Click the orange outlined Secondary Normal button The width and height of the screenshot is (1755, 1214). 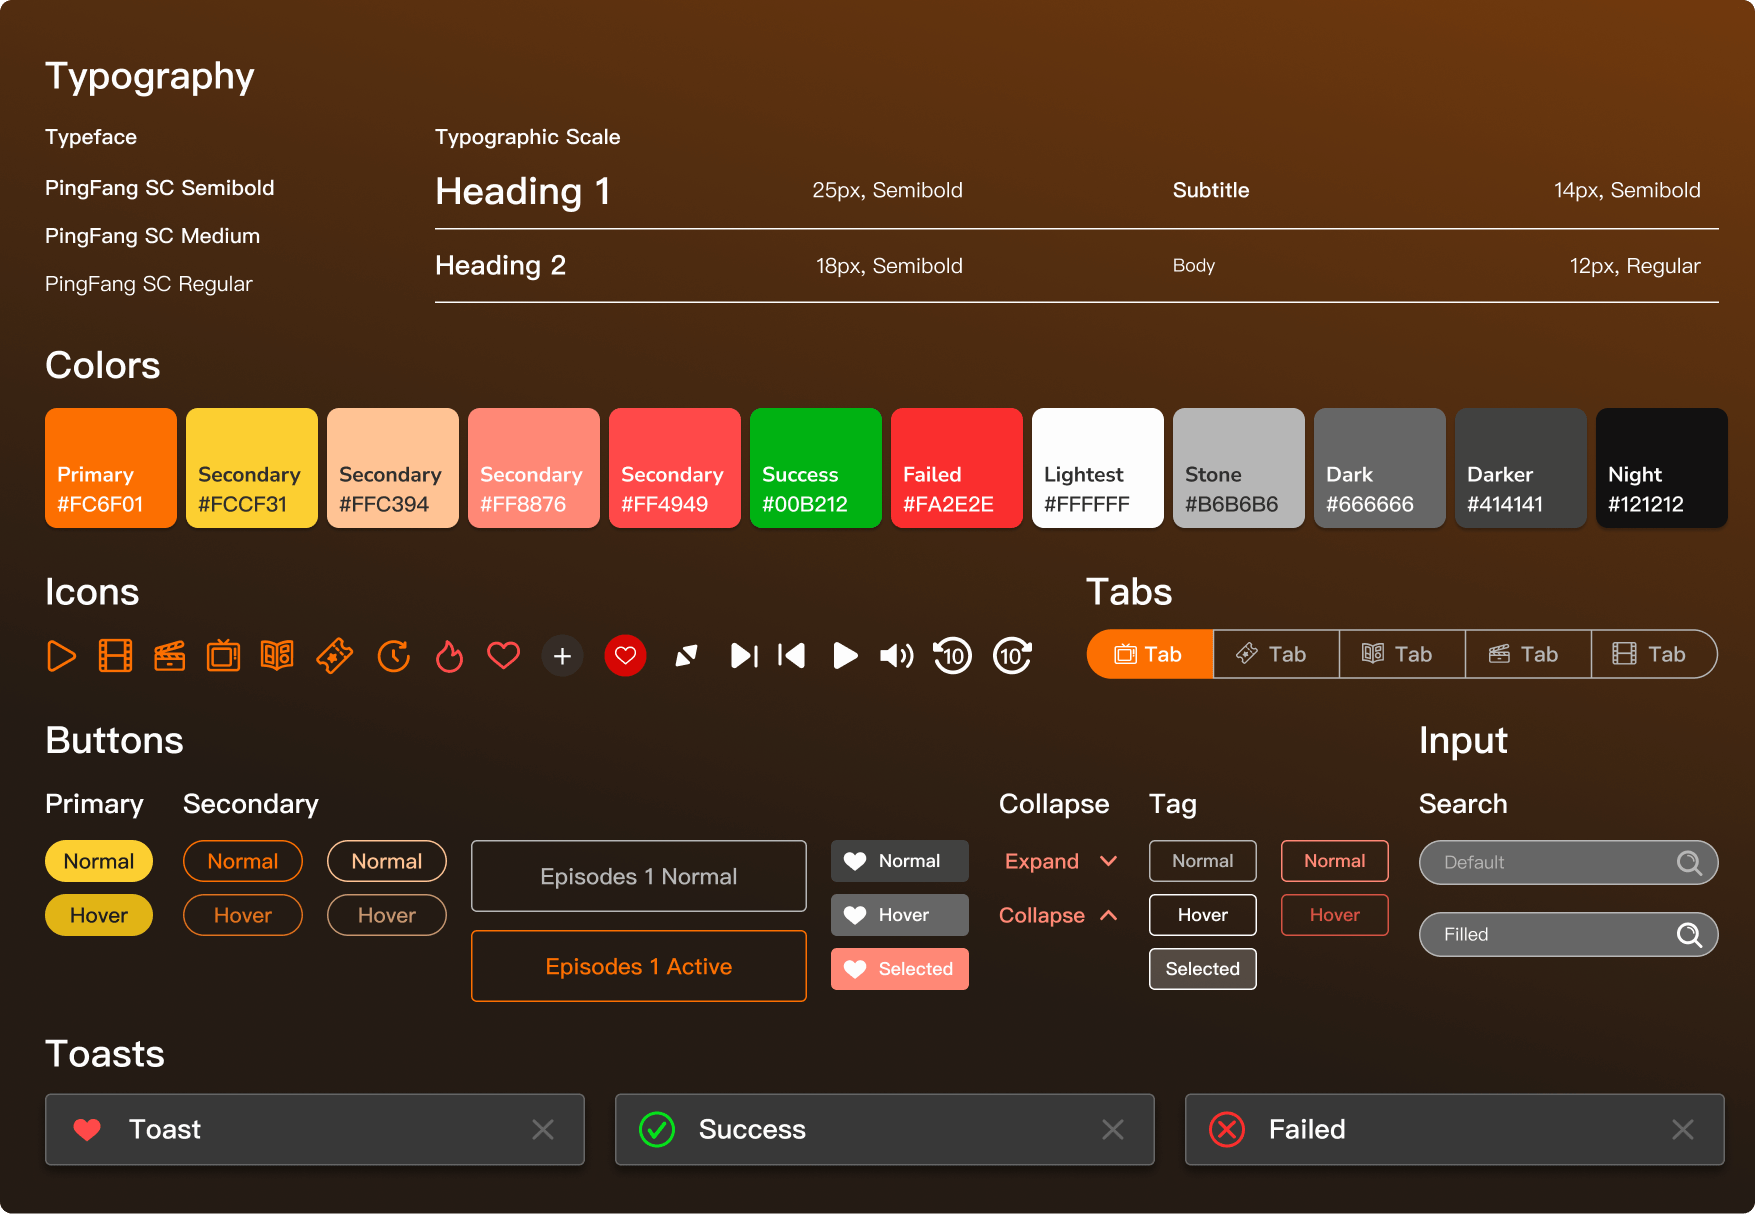(243, 861)
